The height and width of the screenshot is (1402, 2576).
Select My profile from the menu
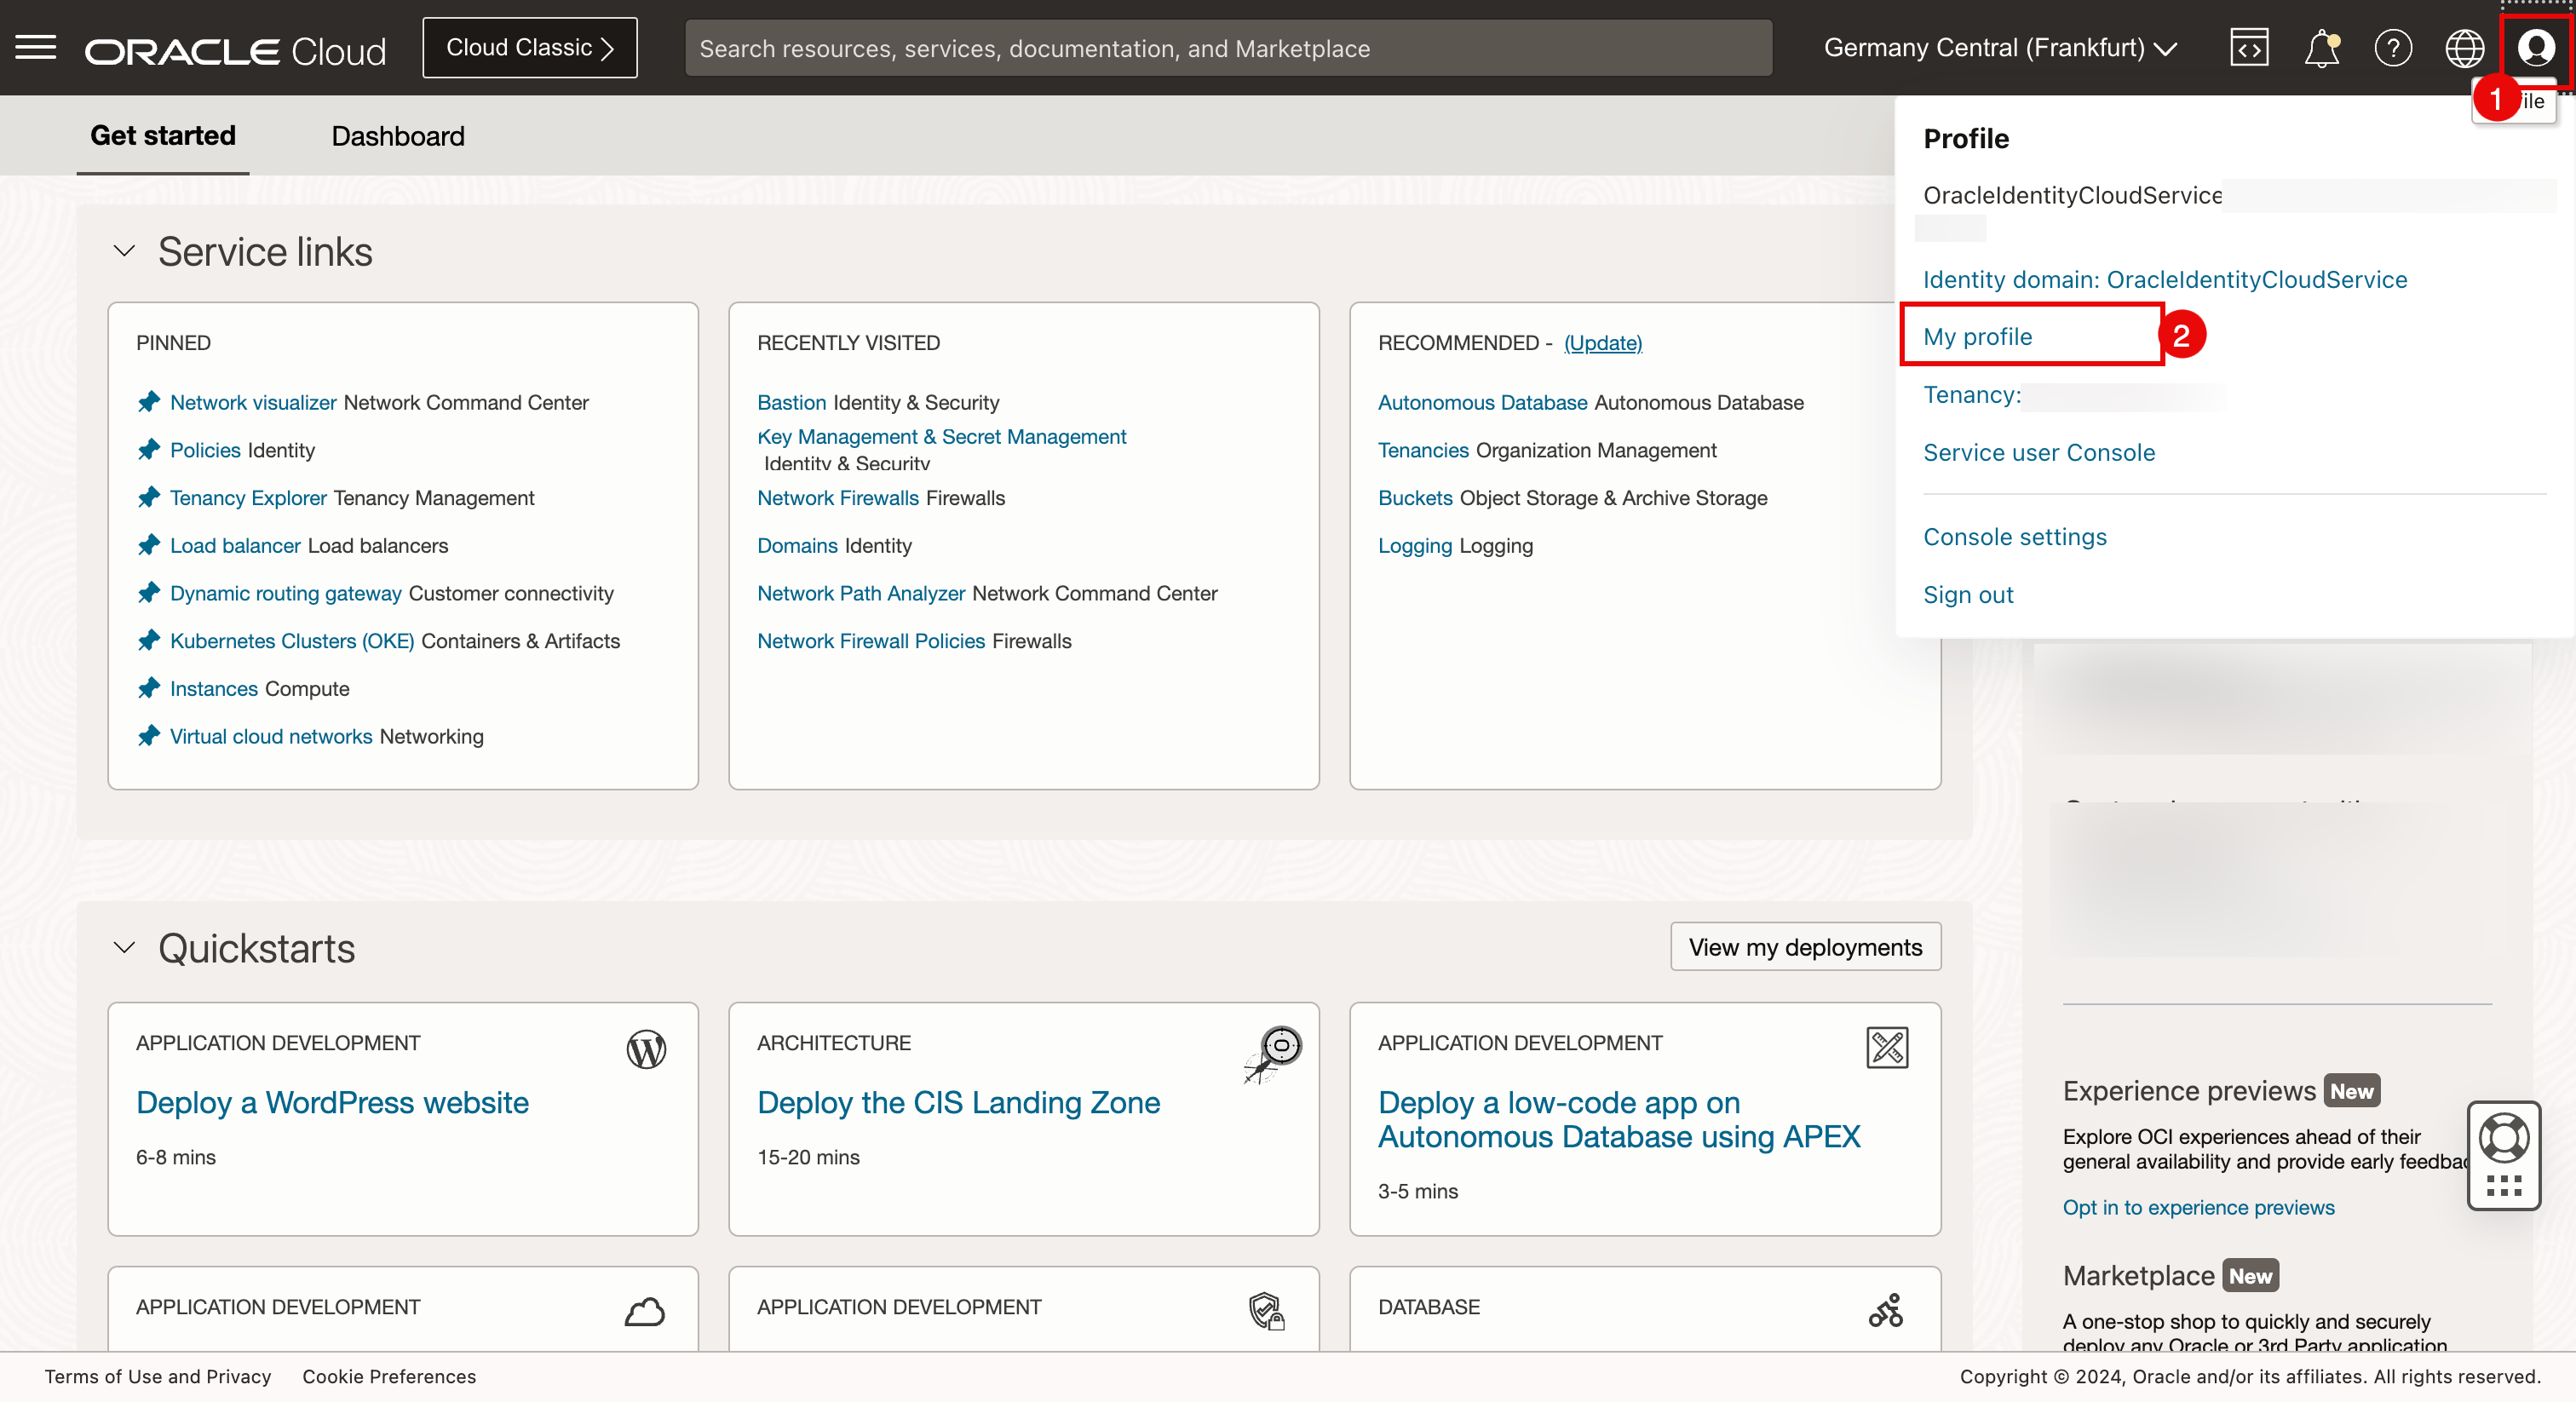click(x=1977, y=336)
